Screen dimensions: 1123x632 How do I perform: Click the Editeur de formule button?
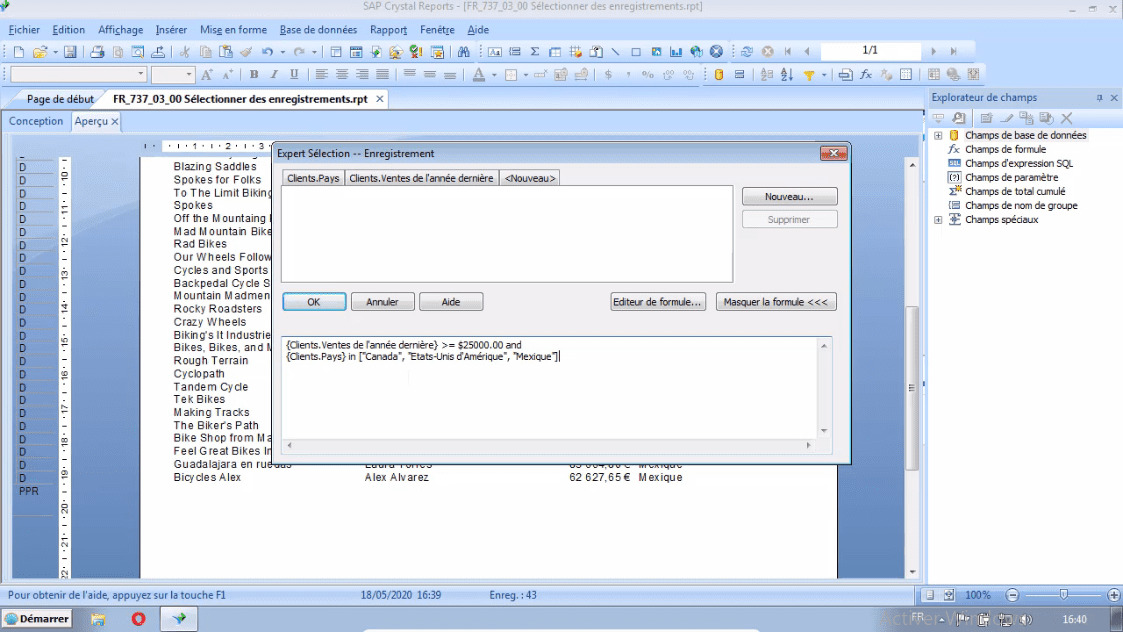pyautogui.click(x=659, y=302)
